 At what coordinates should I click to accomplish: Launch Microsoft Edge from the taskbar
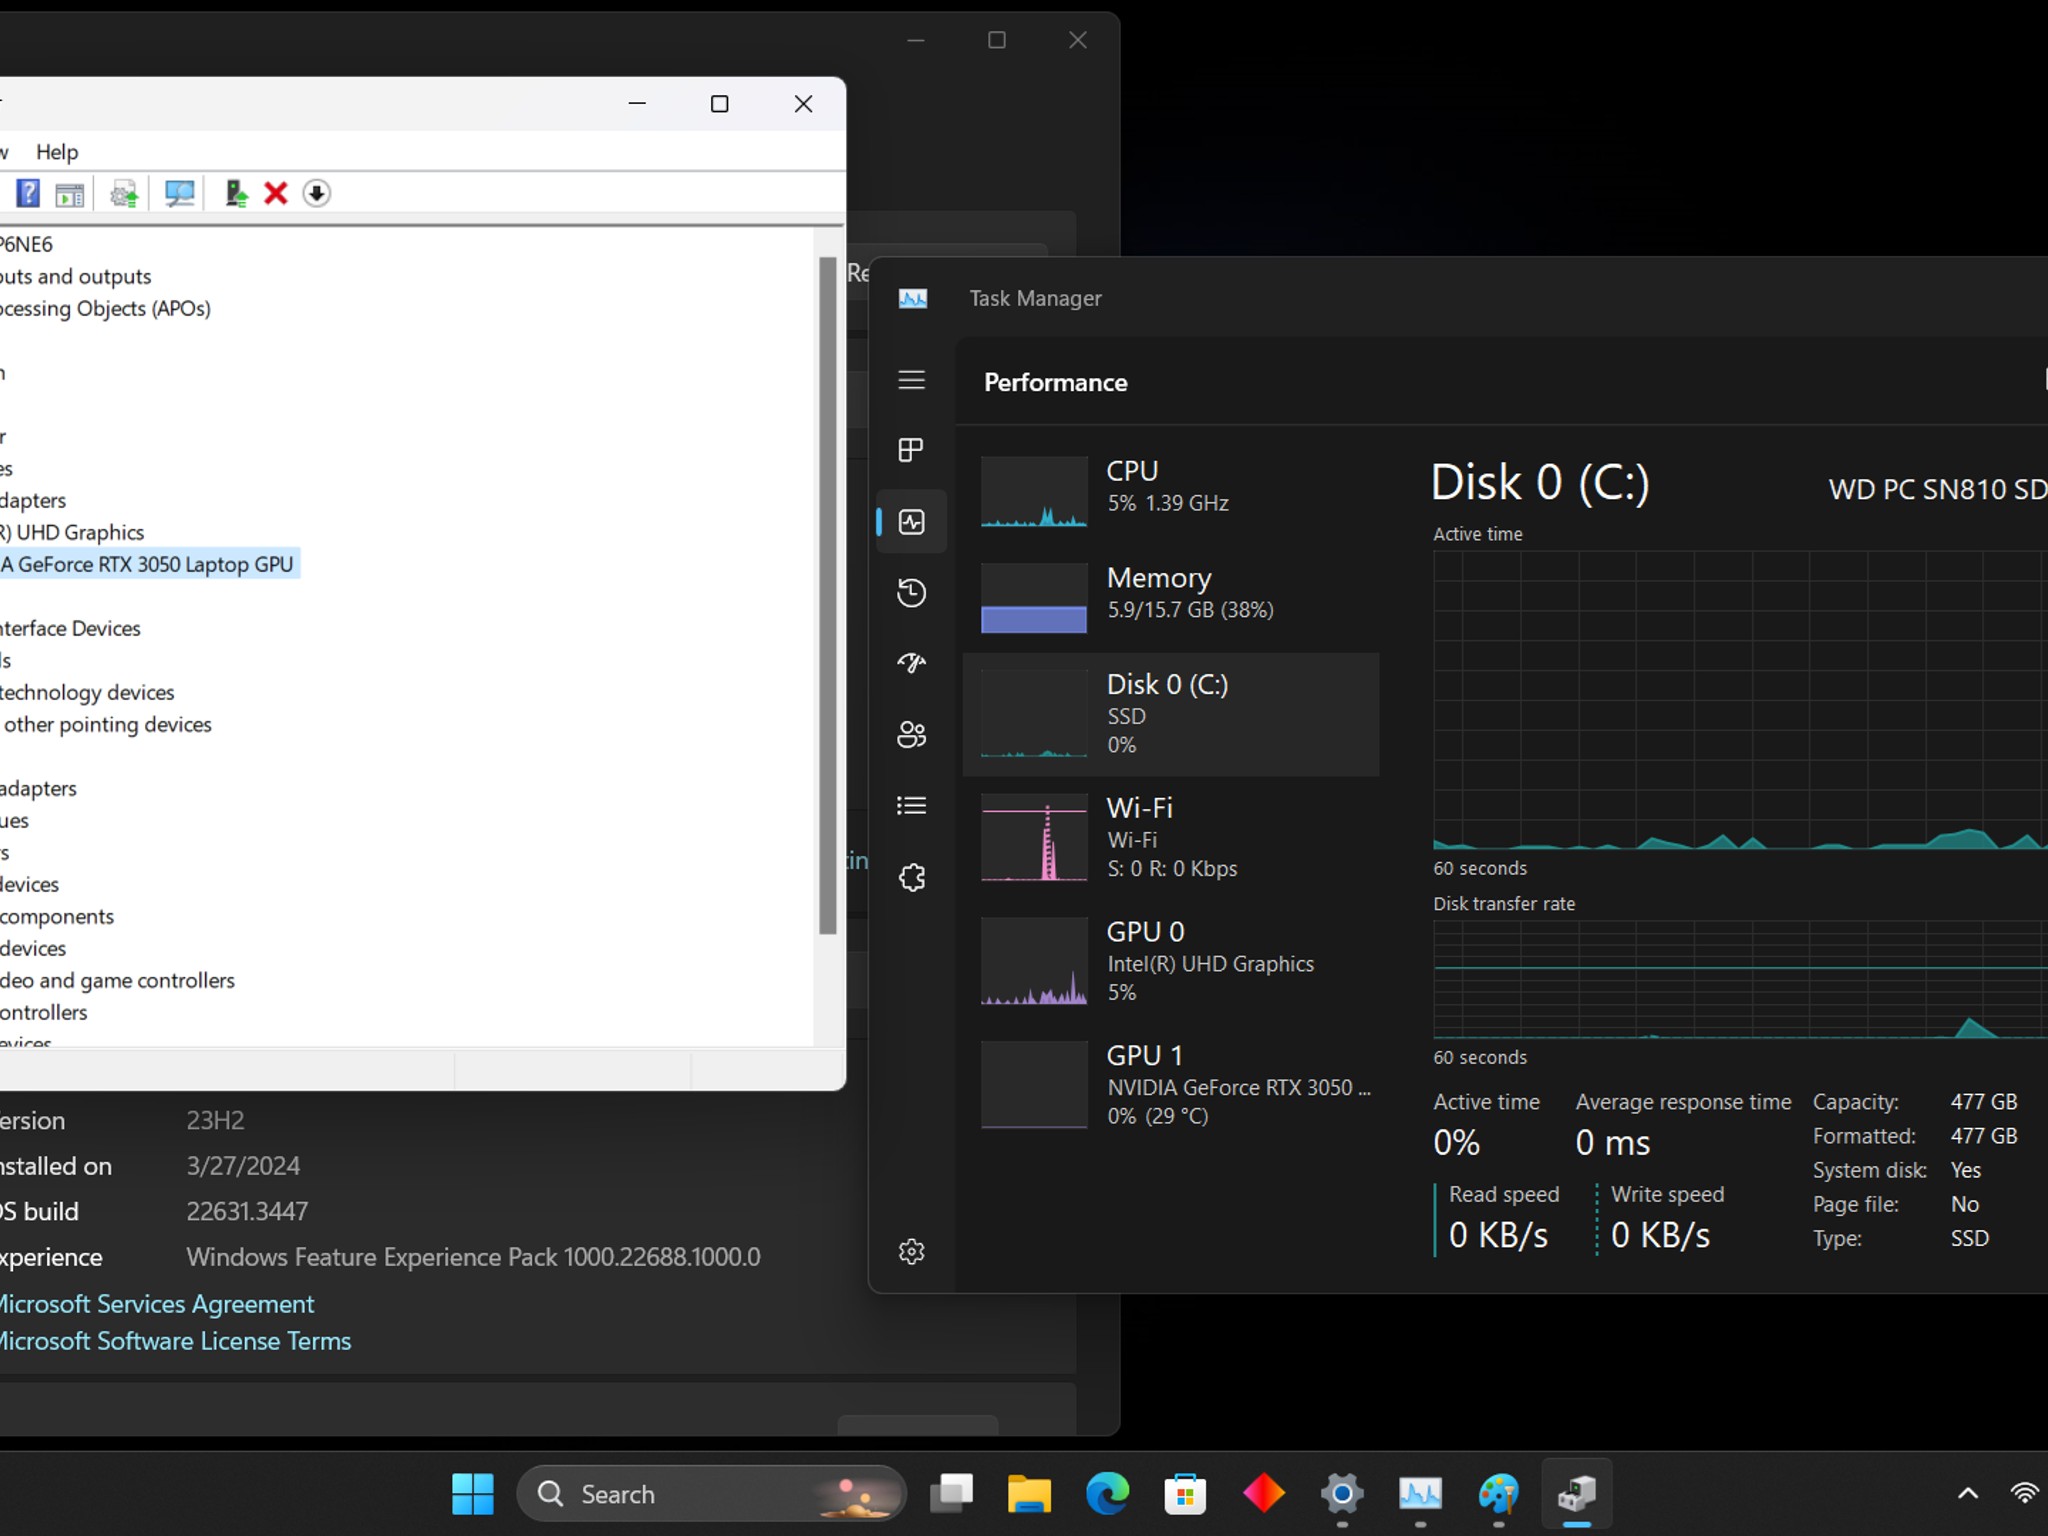[x=1107, y=1494]
